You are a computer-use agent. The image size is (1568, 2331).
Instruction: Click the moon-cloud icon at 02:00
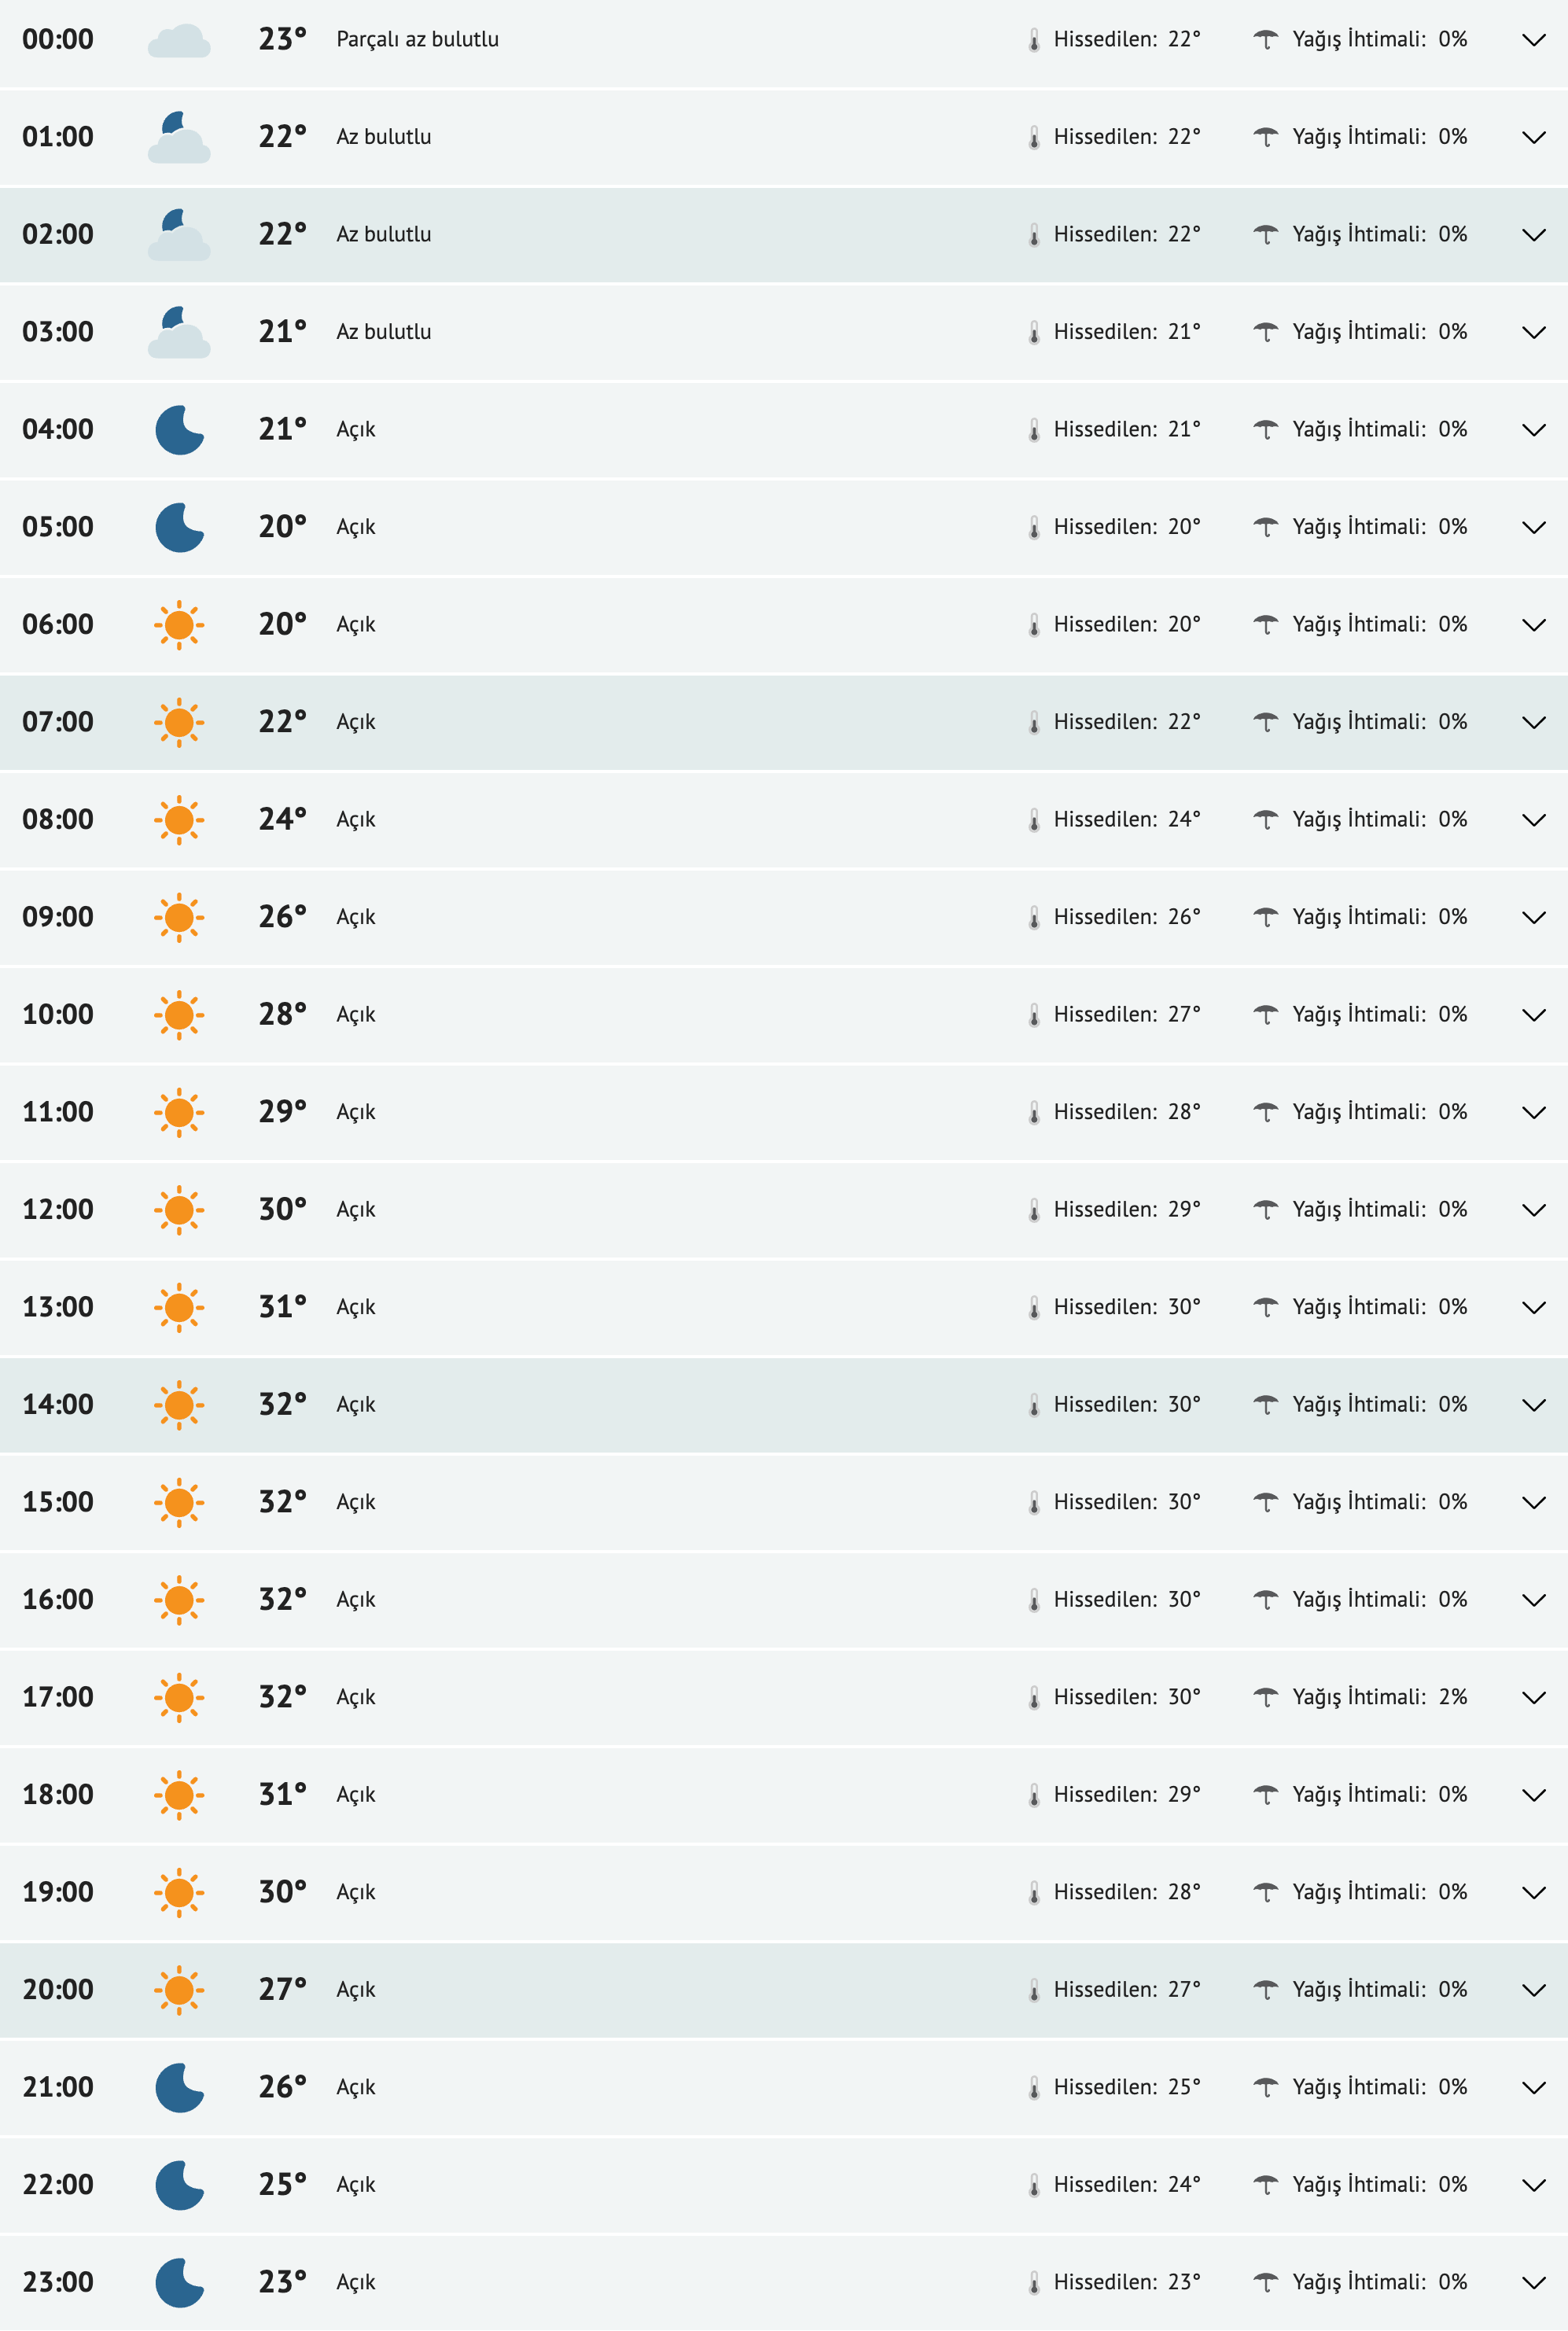pos(179,235)
